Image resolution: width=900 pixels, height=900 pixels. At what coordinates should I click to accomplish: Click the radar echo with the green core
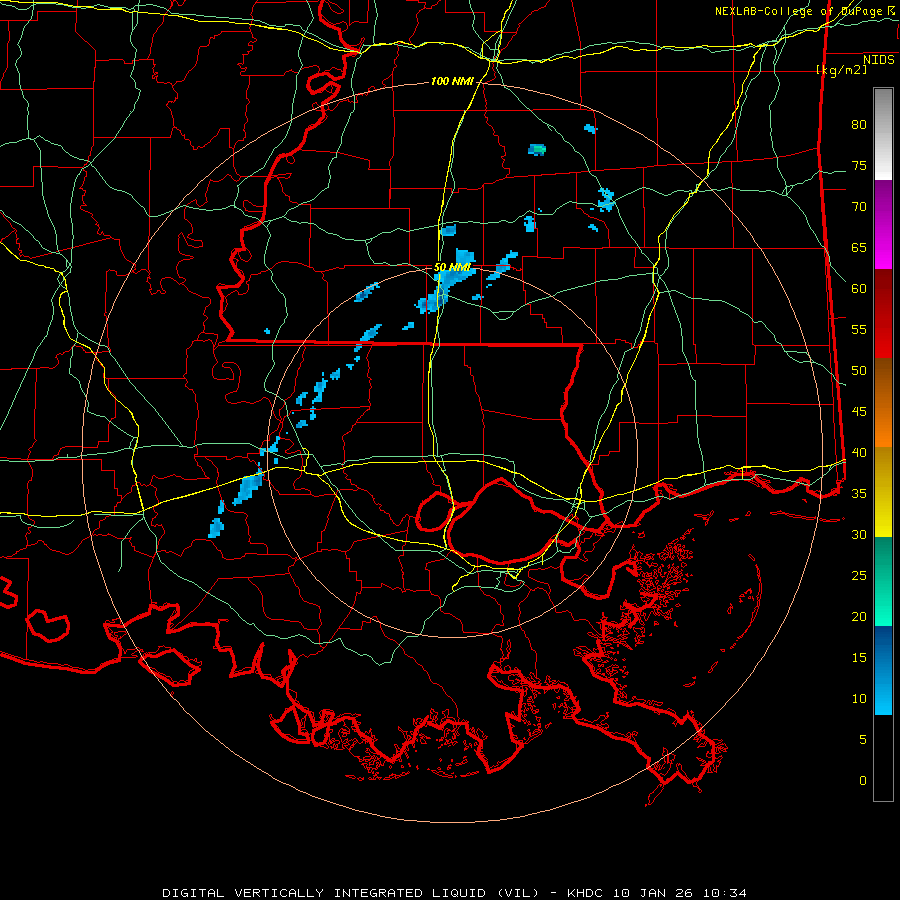537,149
